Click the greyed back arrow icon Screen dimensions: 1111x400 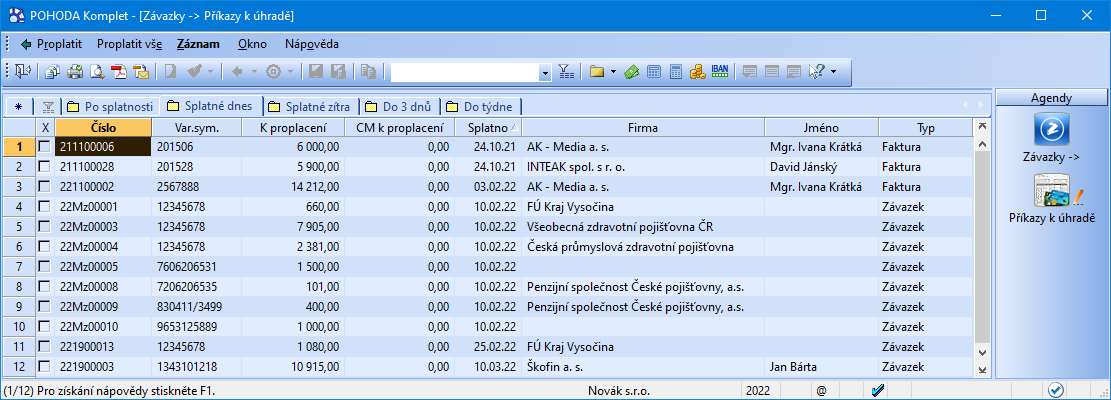click(238, 72)
